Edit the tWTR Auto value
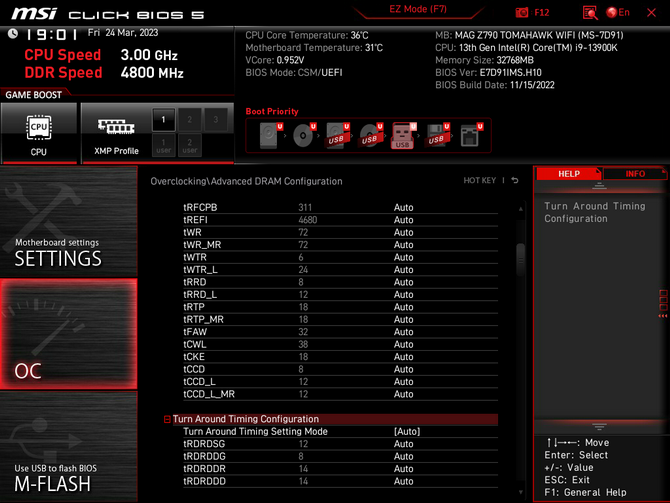 pos(403,257)
